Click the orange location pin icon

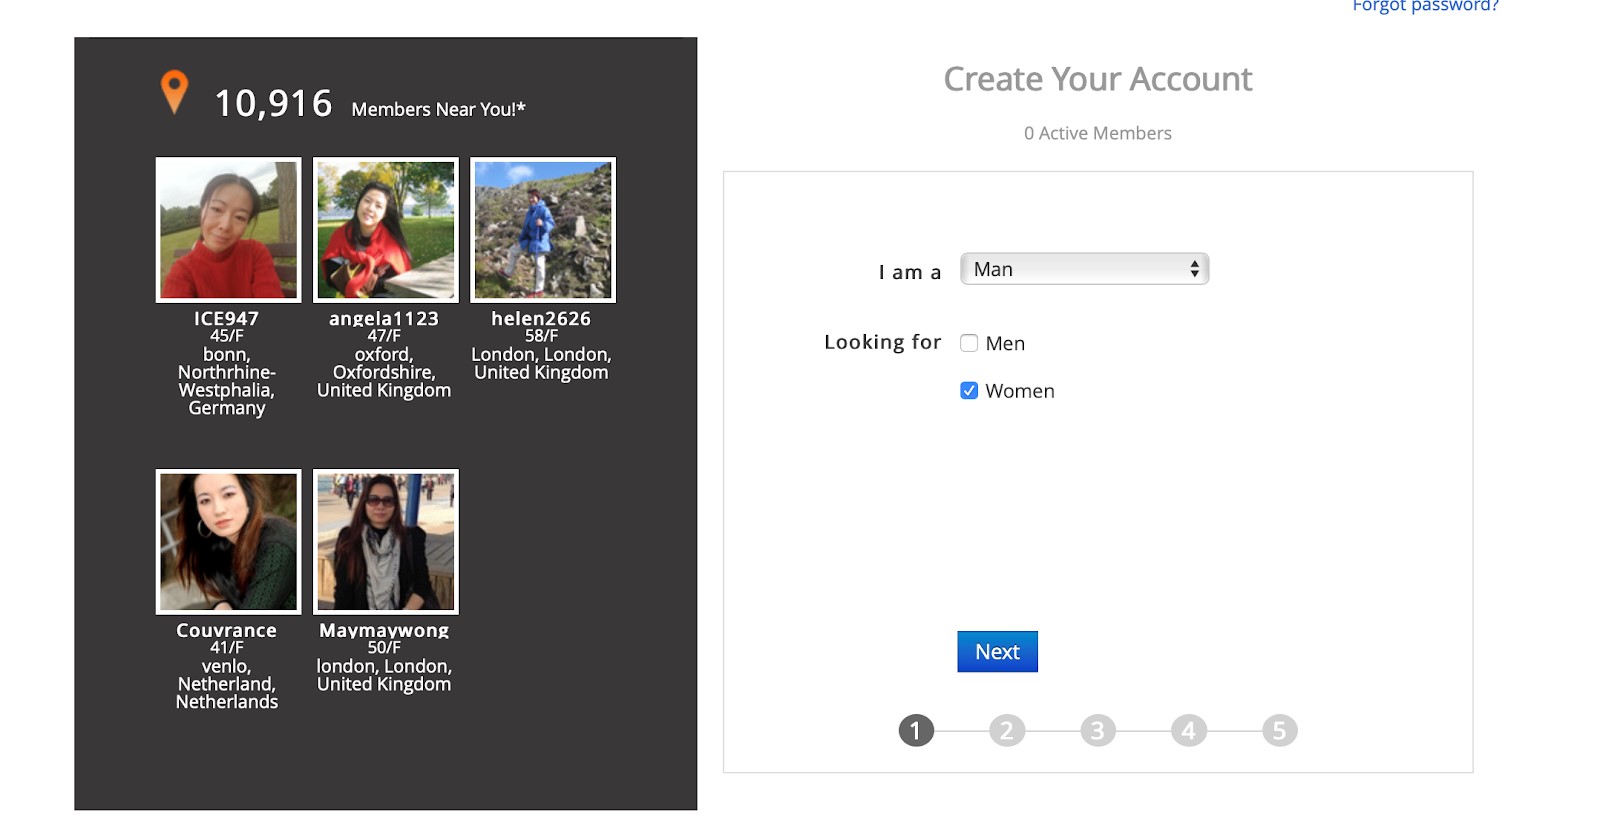pos(174,92)
